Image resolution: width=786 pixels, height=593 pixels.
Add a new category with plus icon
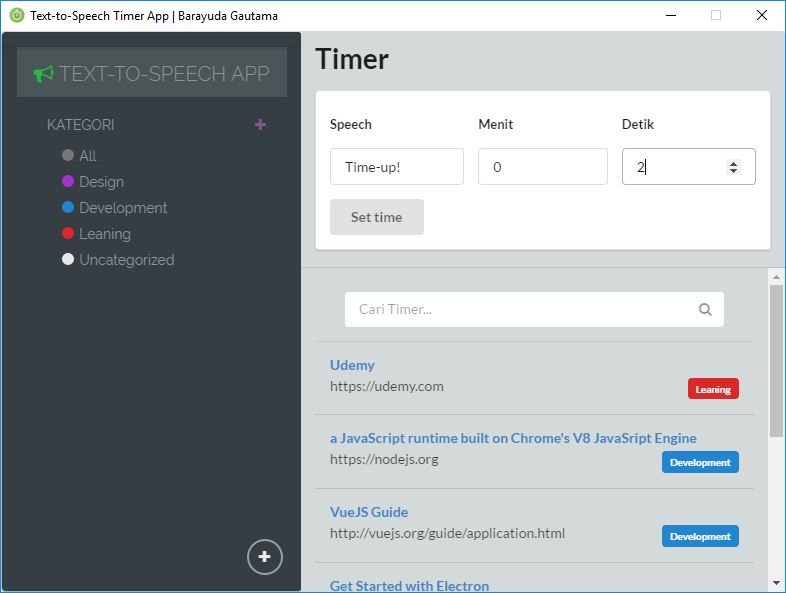click(261, 125)
